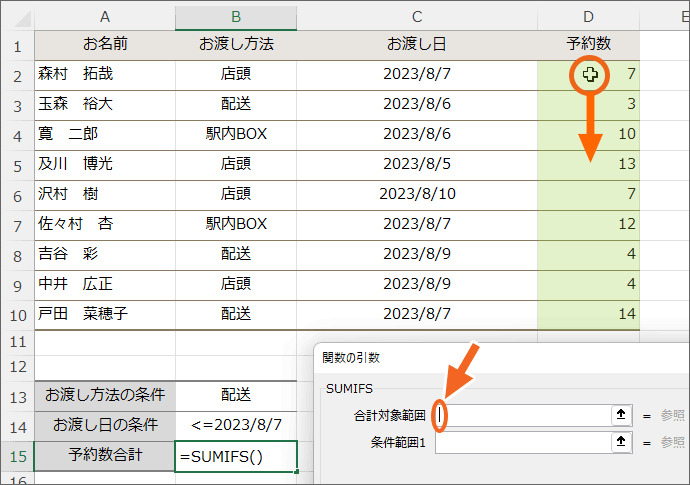Click the 予約数合計 label cell
The image size is (690, 485).
(x=105, y=456)
